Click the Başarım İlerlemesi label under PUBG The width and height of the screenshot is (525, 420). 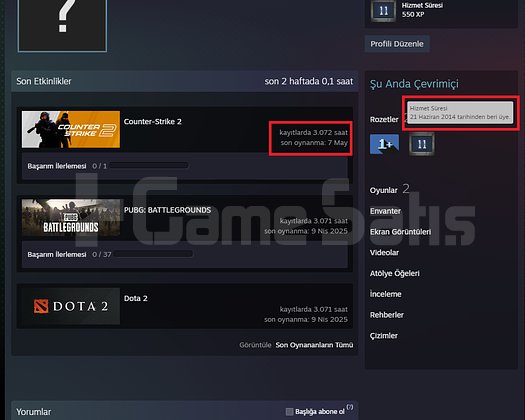tap(57, 255)
